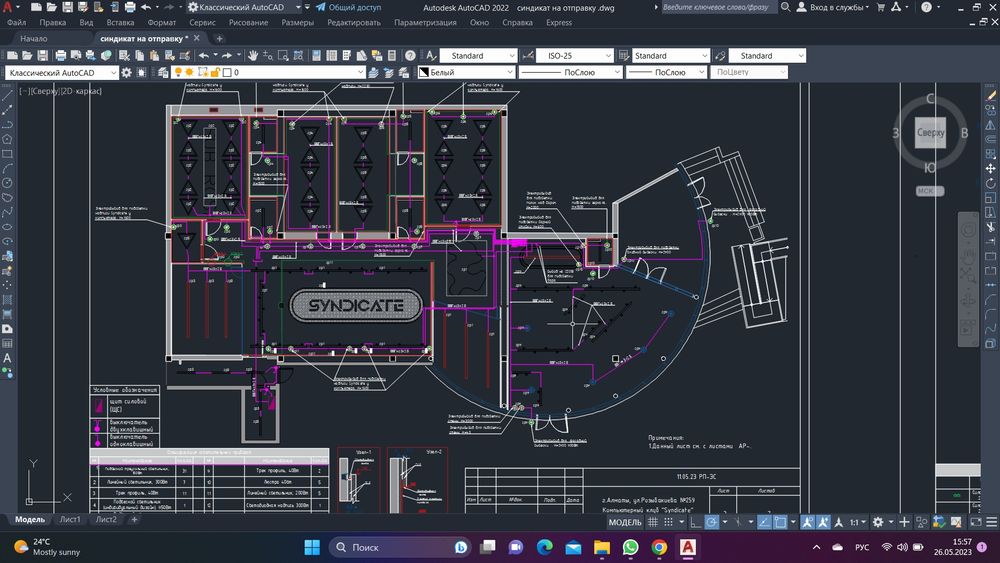Click the Undo arrow in standard toolbar
1000x563 pixels.
coord(204,55)
